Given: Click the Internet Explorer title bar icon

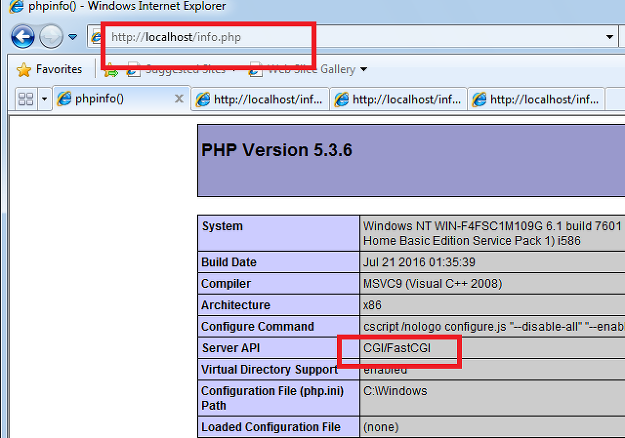Looking at the screenshot, I should click(16, 6).
